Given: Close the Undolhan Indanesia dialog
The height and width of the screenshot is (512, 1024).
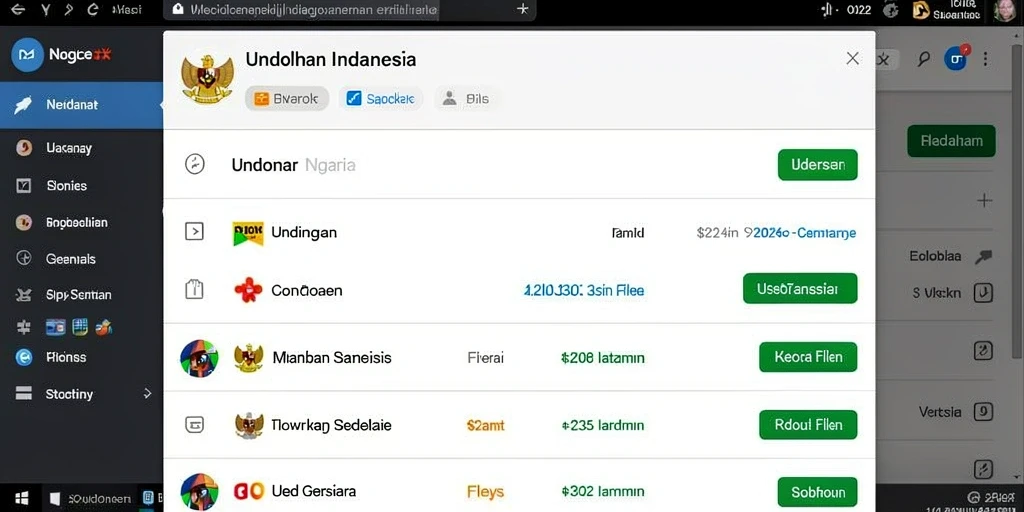Looking at the screenshot, I should click(x=852, y=59).
